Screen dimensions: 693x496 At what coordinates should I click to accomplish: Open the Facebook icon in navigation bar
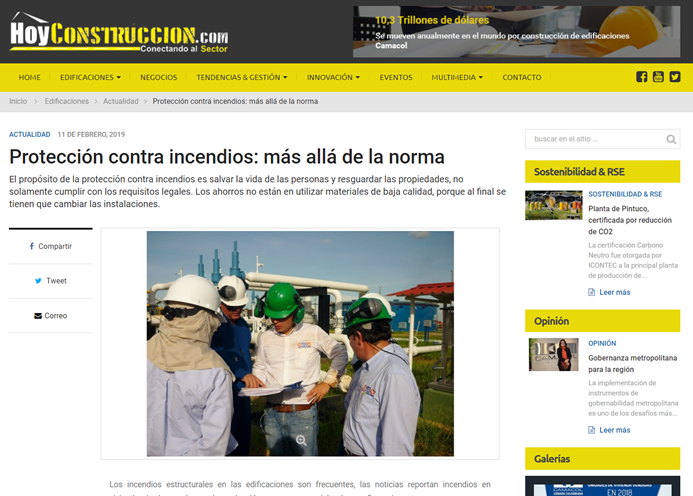(x=641, y=77)
